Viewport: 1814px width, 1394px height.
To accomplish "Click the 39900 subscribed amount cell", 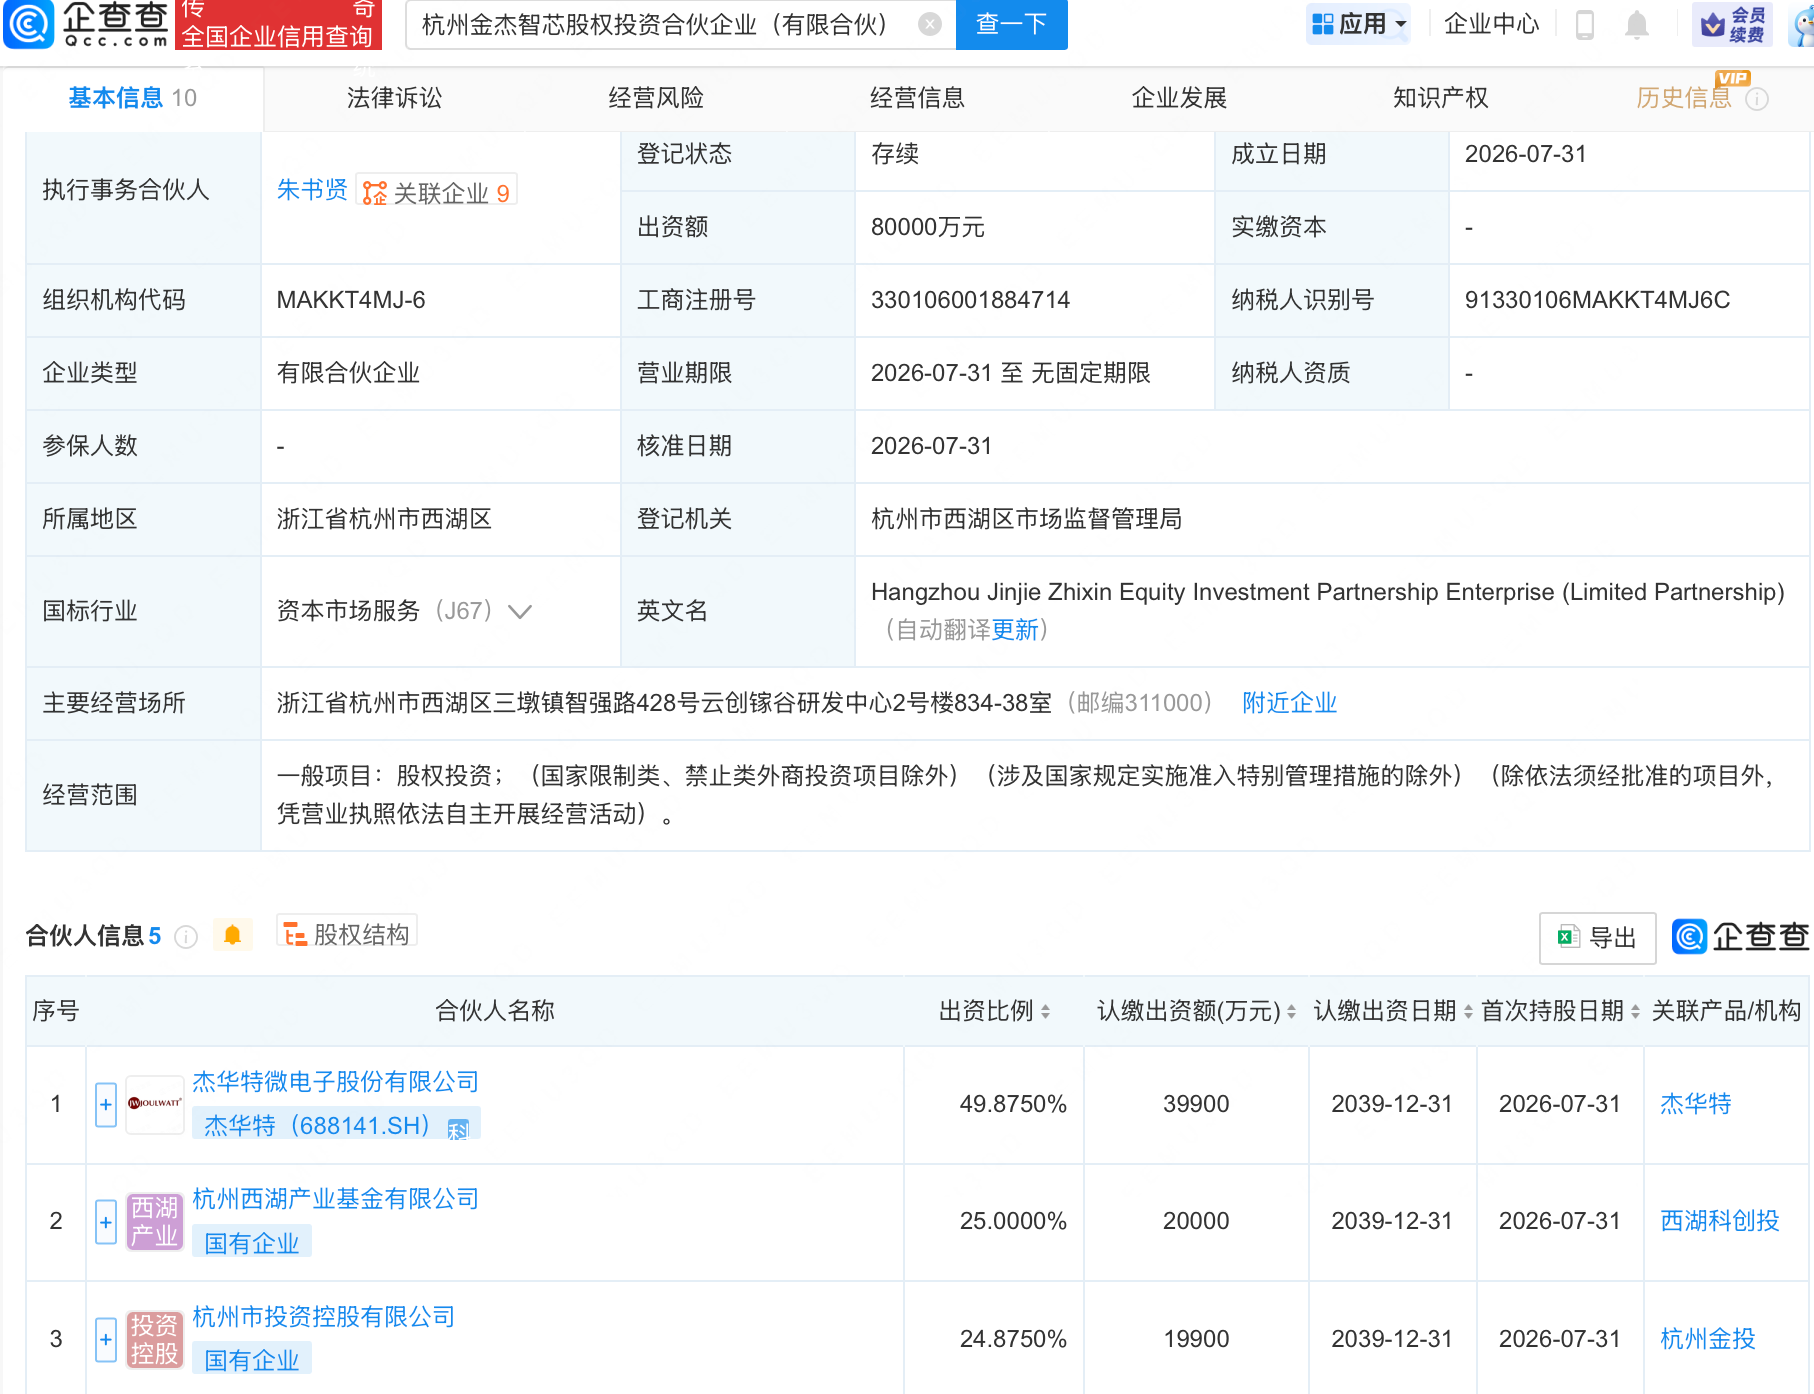I will pyautogui.click(x=1196, y=1104).
